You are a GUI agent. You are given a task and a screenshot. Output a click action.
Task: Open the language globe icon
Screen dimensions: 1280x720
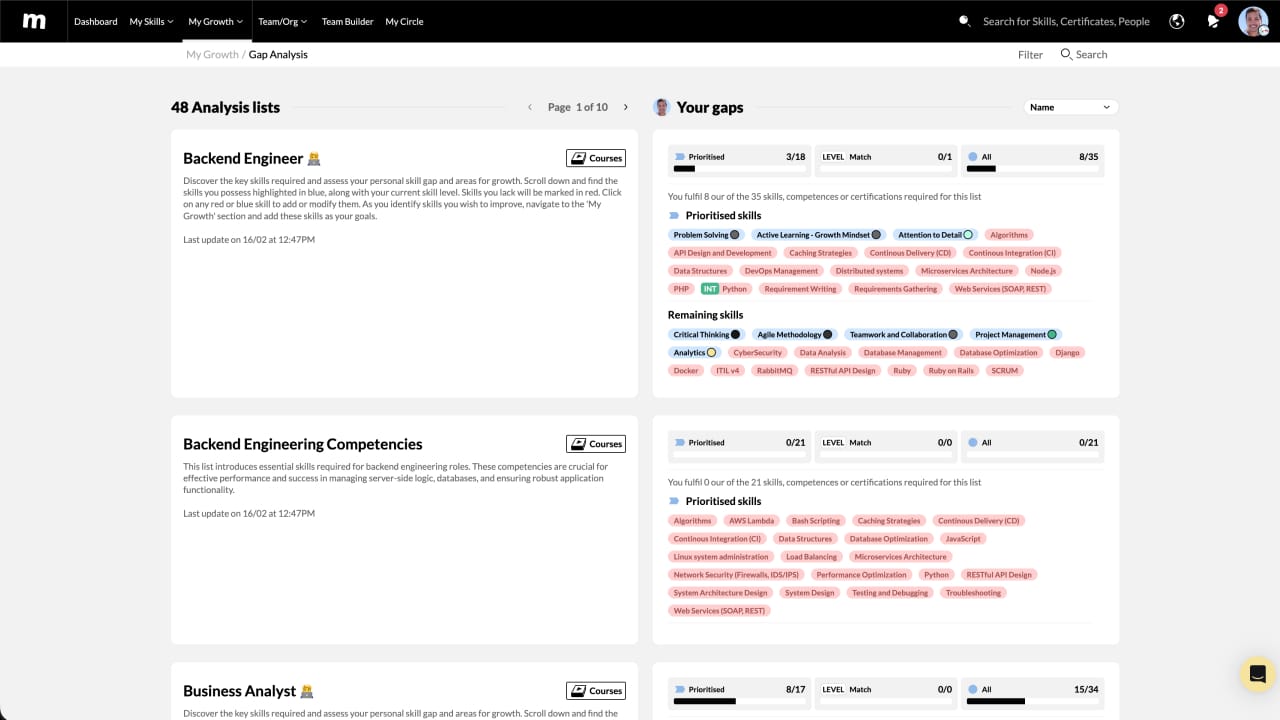pos(1177,21)
